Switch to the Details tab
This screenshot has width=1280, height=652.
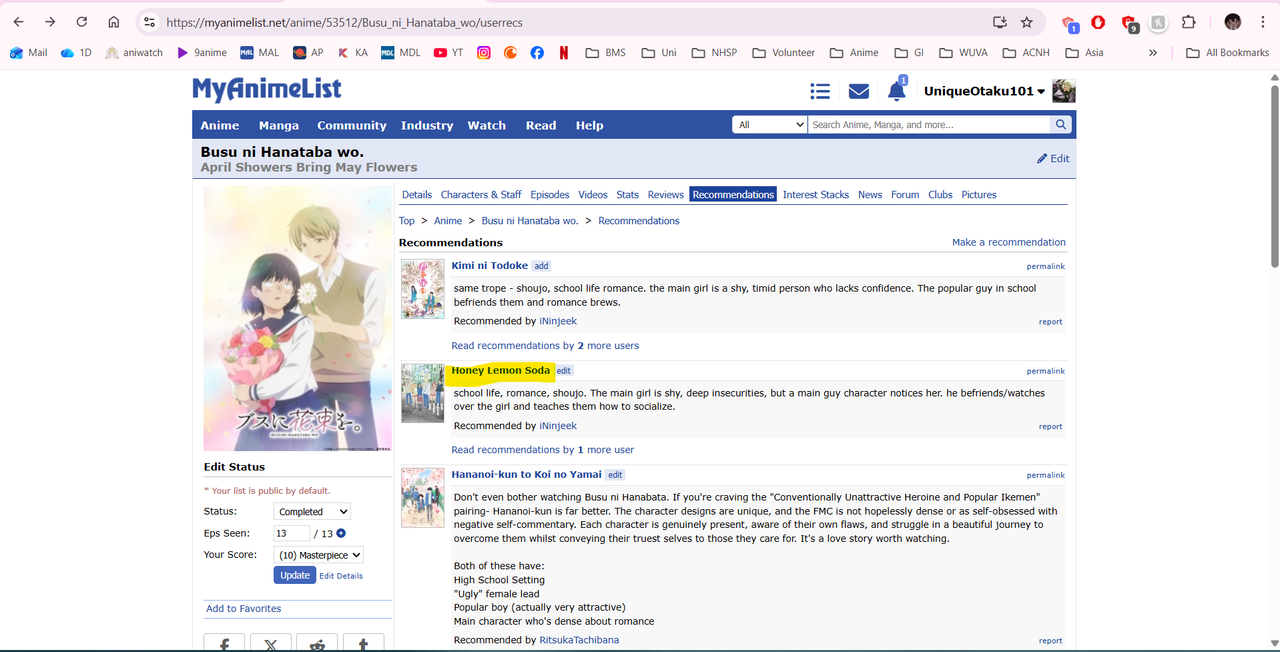[417, 194]
